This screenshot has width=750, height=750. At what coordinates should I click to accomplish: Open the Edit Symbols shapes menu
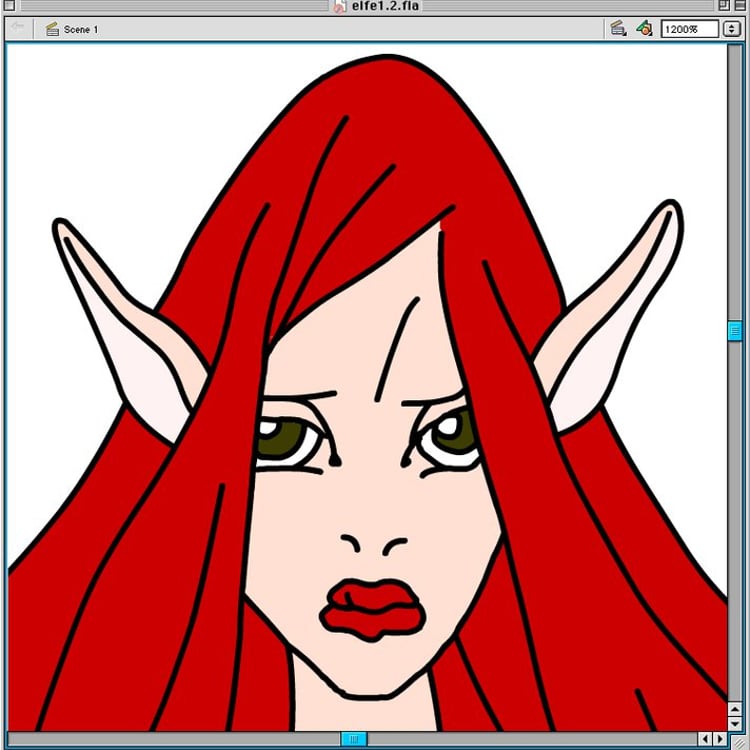(644, 29)
